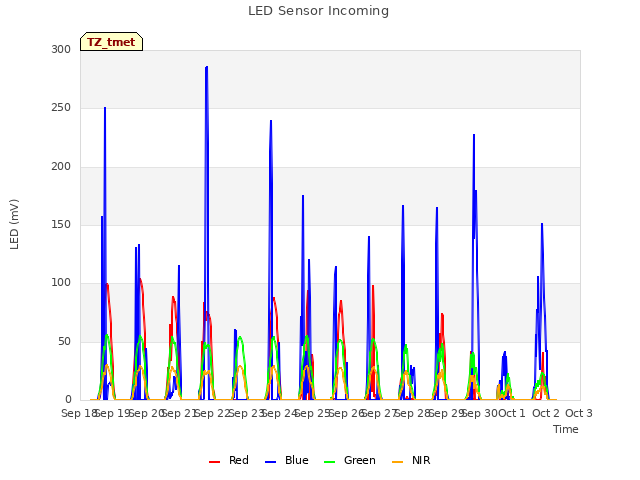Screen dimensions: 640x480
Task: Click the blue peak near 150 mV on Oct 2
Action: click(x=542, y=224)
